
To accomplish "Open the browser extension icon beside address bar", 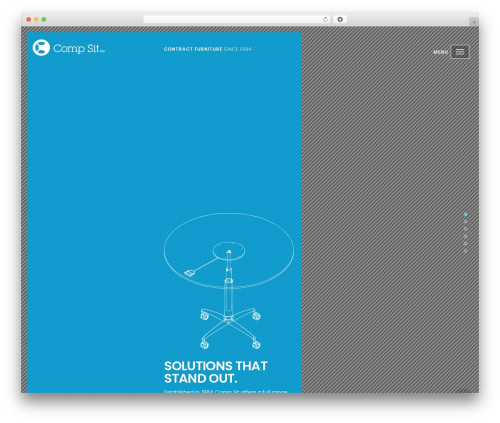I will coord(340,19).
